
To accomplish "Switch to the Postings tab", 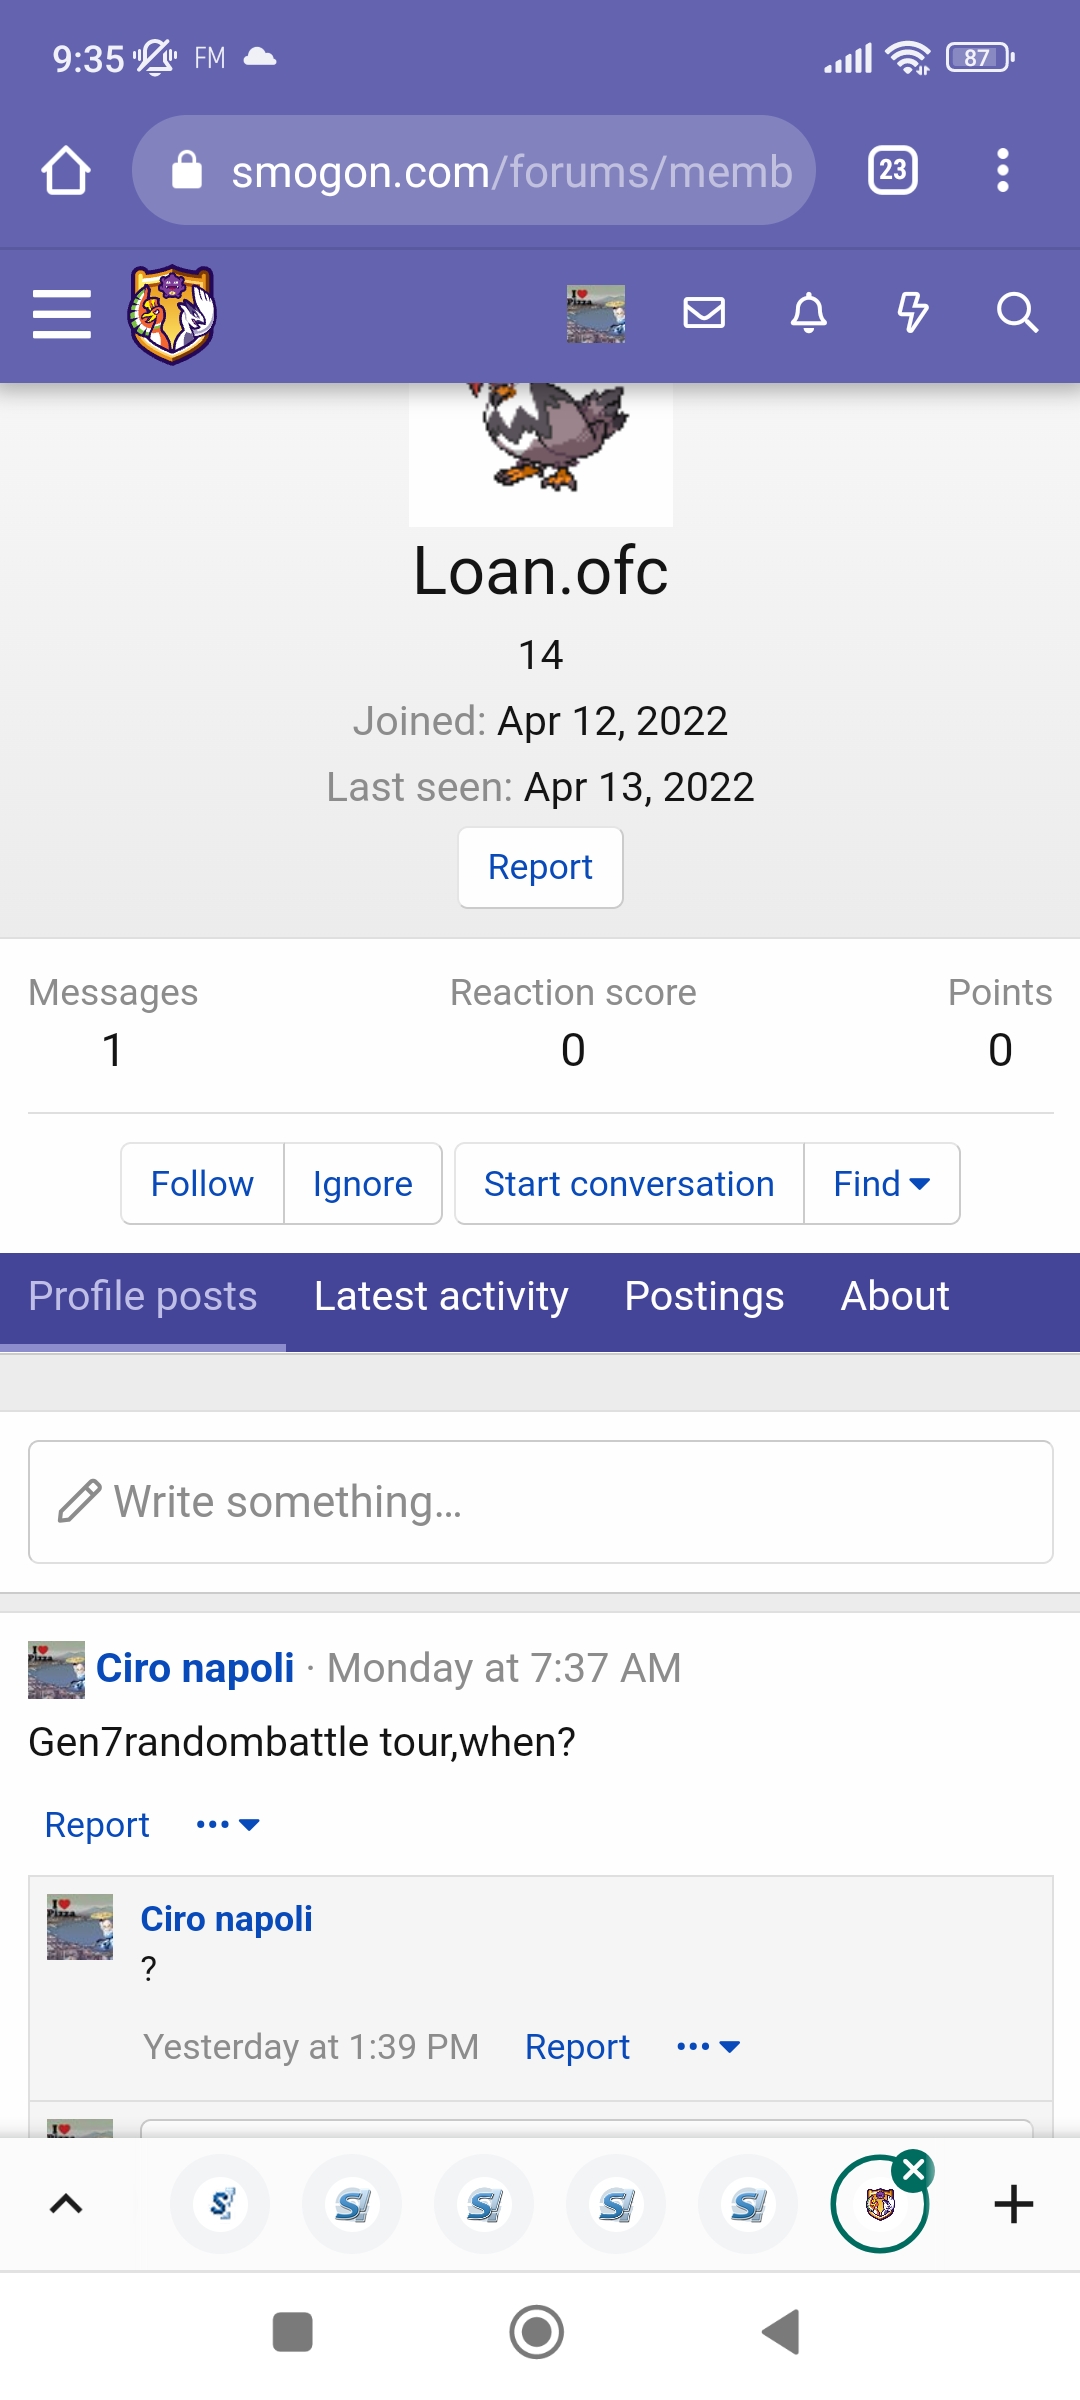I will coord(704,1296).
